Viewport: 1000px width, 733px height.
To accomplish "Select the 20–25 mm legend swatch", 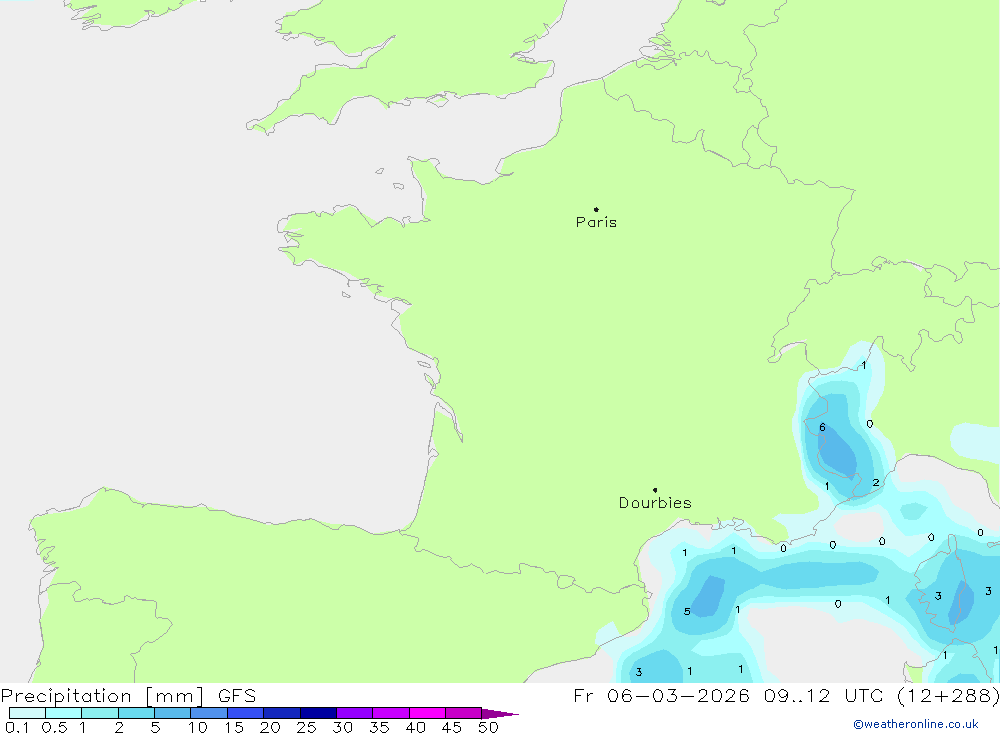I will click(x=282, y=713).
